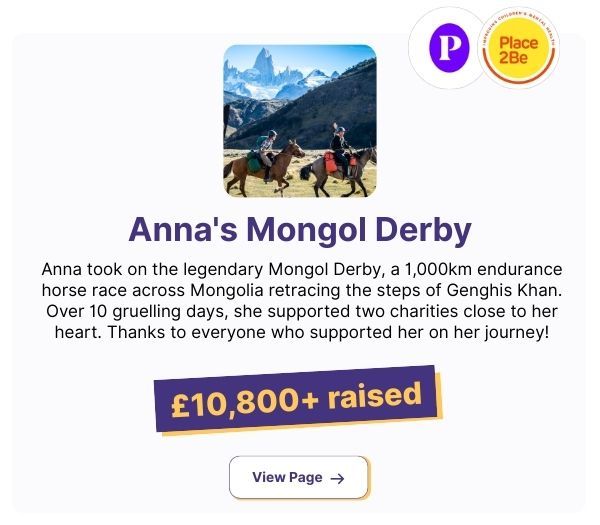The image size is (600, 525).
Task: Click the "View Page" text label
Action: pyautogui.click(x=287, y=477)
